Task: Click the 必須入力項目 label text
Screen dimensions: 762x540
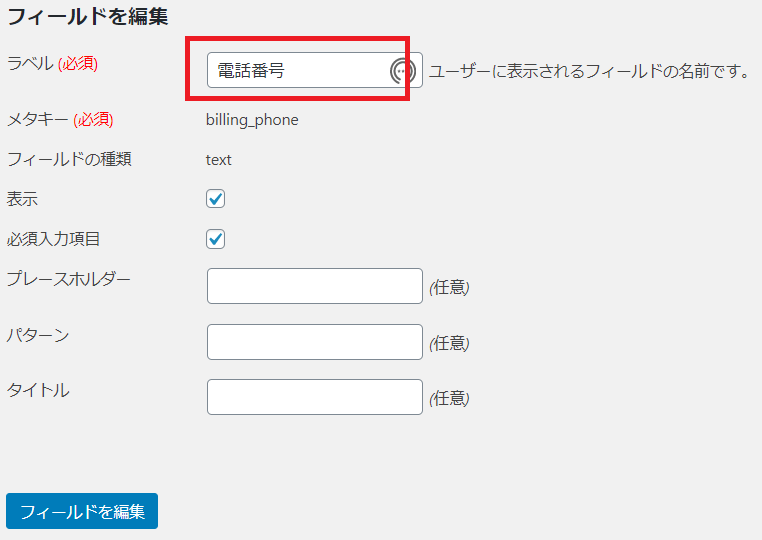Action: pos(53,239)
